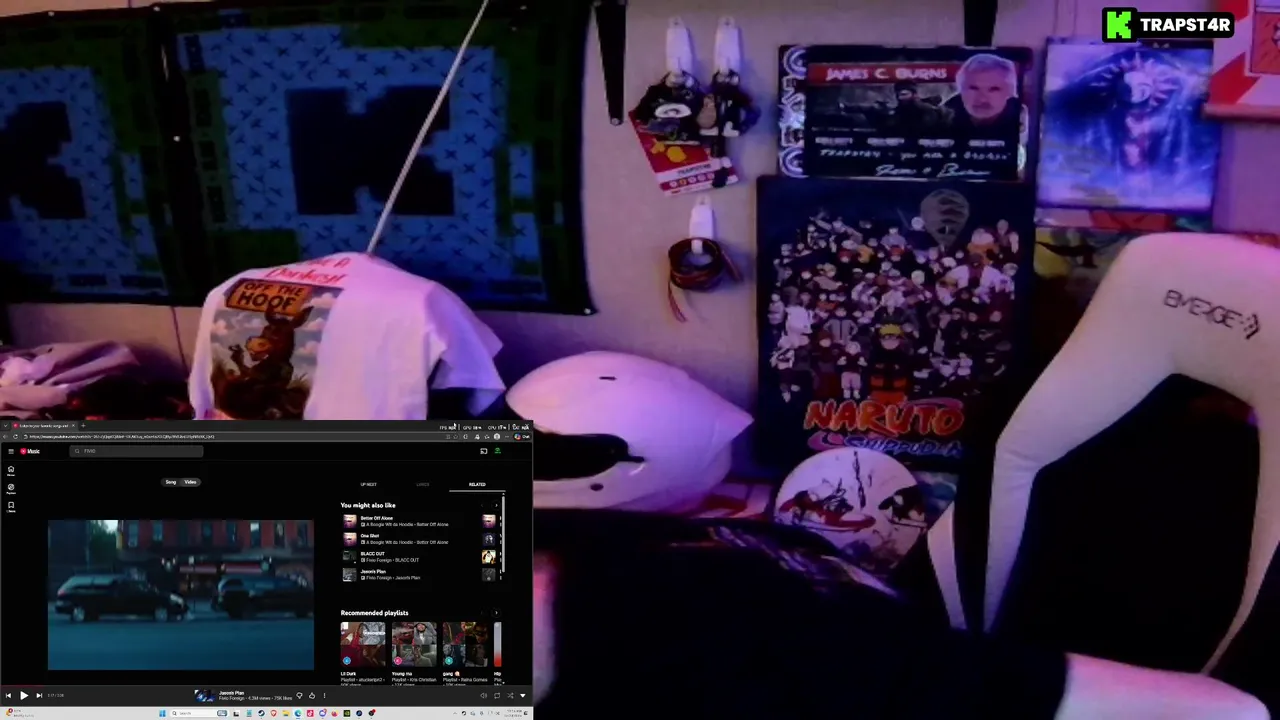The image size is (1280, 720).
Task: Open the Home section in the sidebar
Action: click(11, 470)
